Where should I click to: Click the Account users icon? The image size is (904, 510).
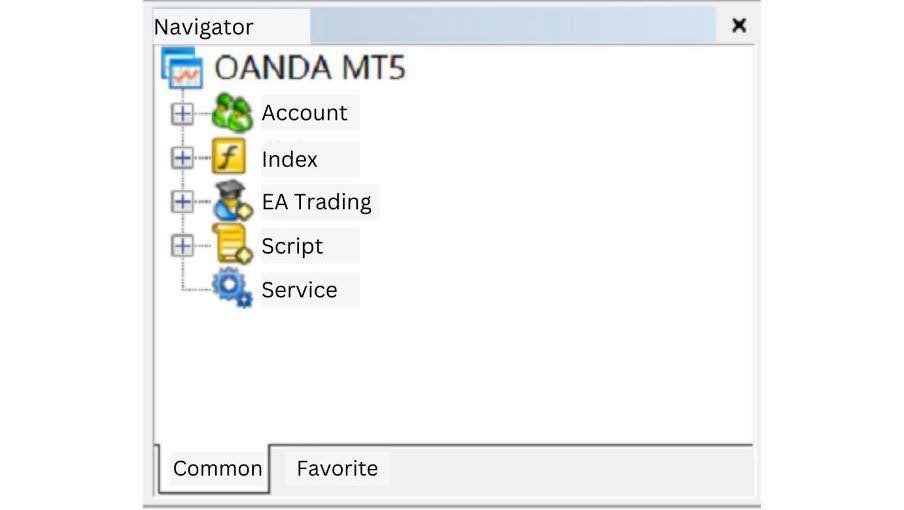pos(232,113)
